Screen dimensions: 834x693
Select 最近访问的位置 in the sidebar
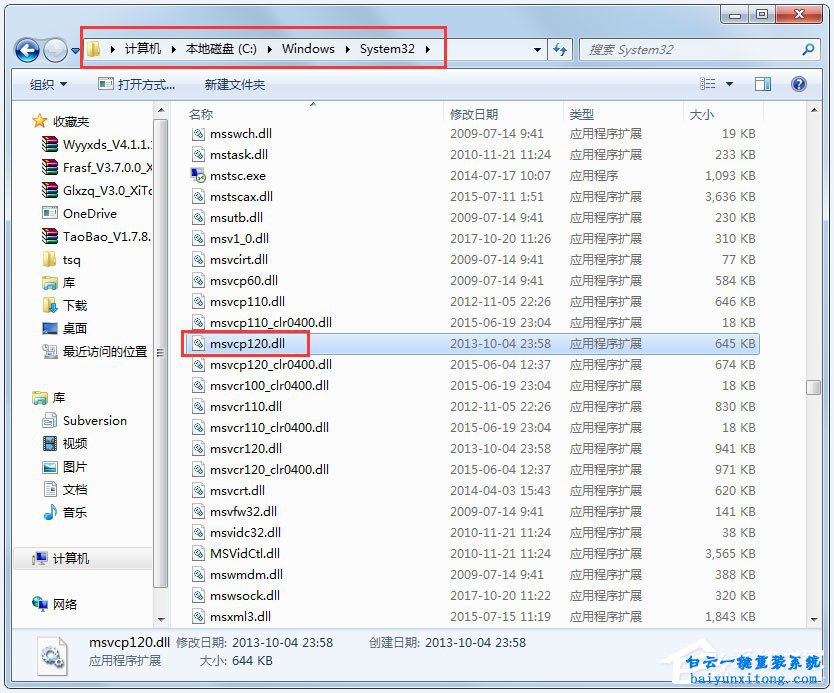[107, 352]
